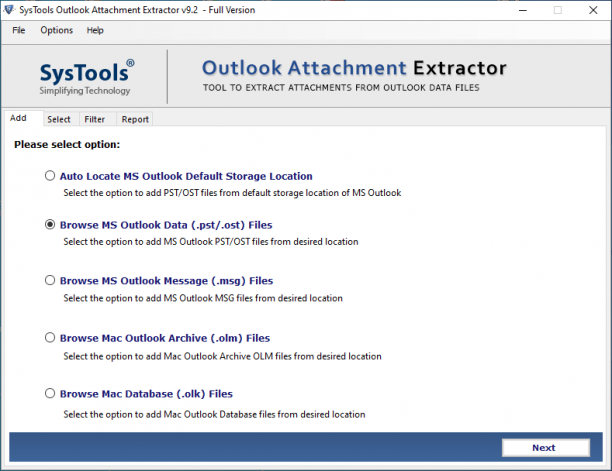Image resolution: width=612 pixels, height=471 pixels.
Task: Click 'TOOL TO EXTRACT ATTACHMENTS FROM OUTLOOK DATA FILES' tagline
Action: (341, 87)
